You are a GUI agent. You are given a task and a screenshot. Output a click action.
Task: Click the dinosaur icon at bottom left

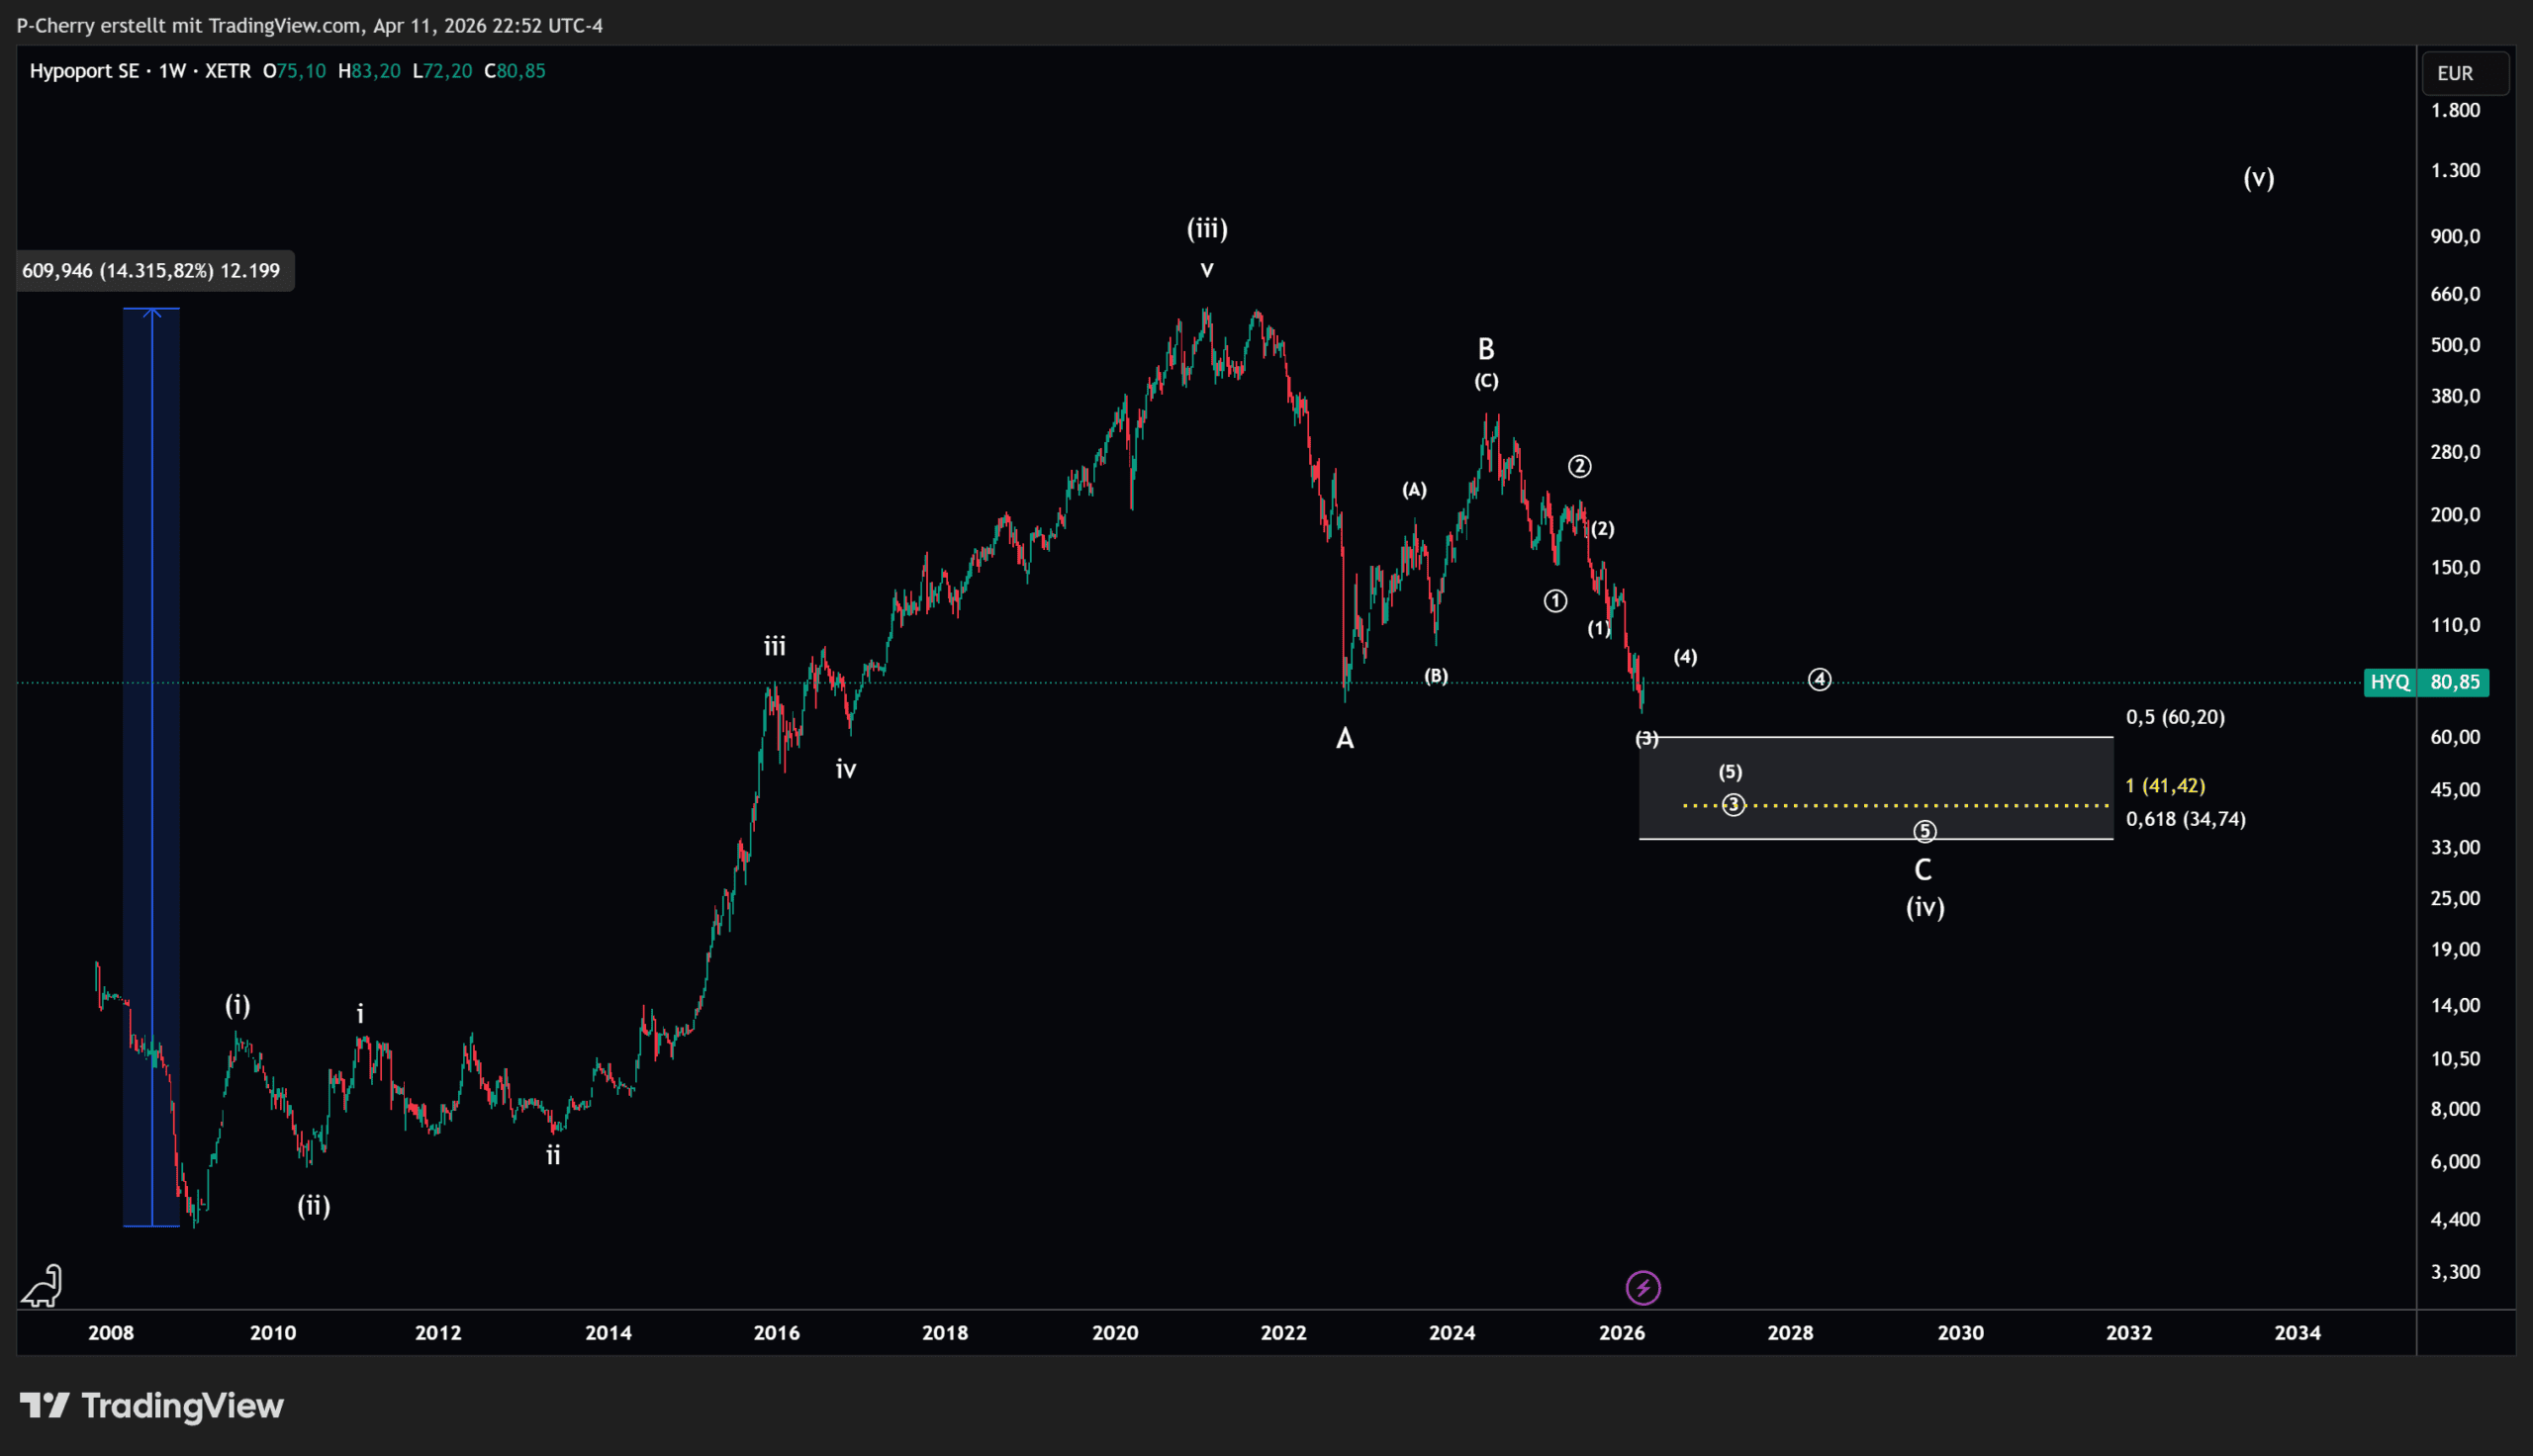pyautogui.click(x=42, y=1286)
